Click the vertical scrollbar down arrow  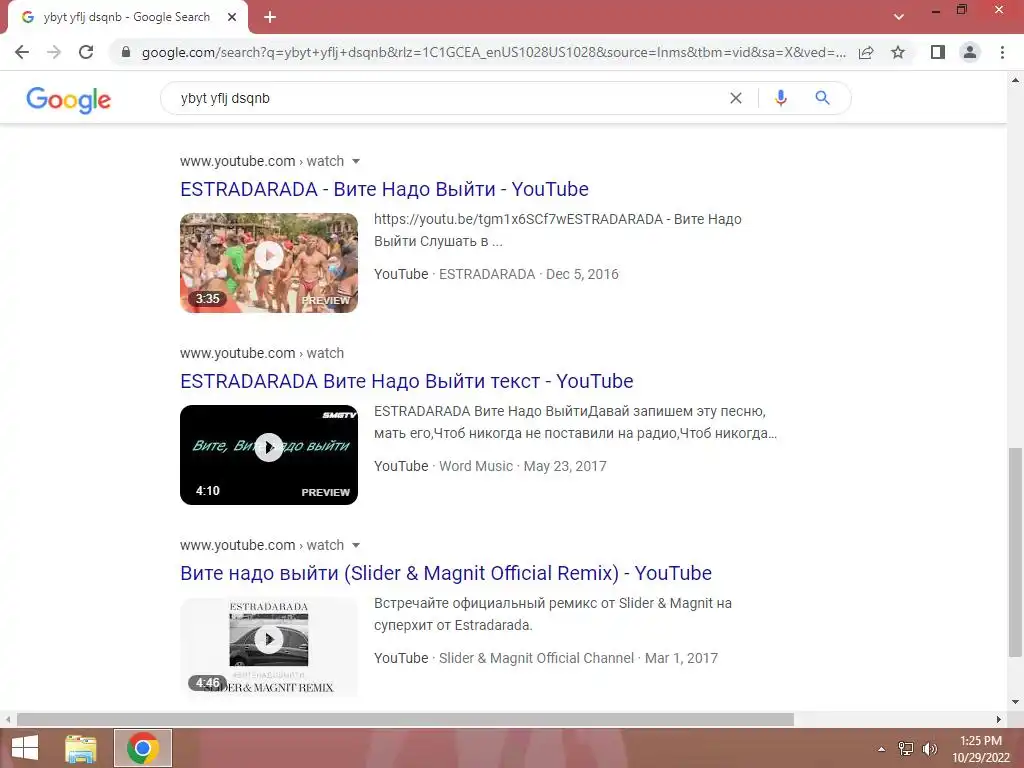pyautogui.click(x=1015, y=702)
